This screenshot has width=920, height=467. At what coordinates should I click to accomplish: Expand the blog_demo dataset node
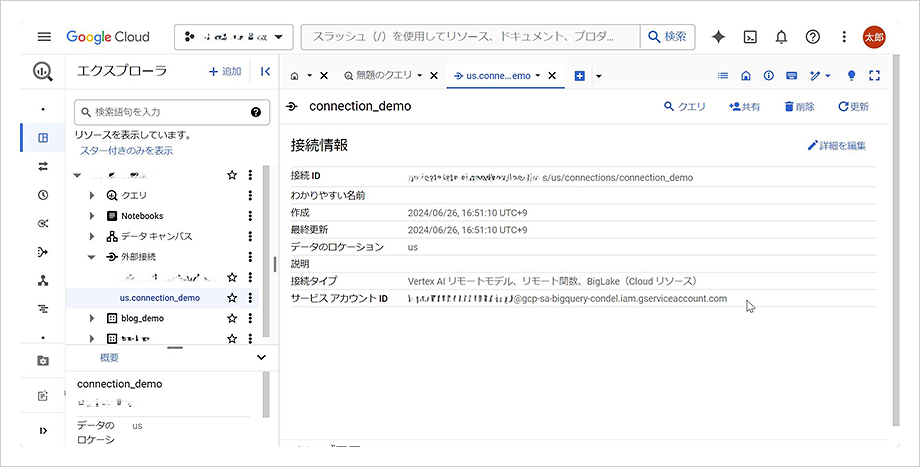click(92, 318)
